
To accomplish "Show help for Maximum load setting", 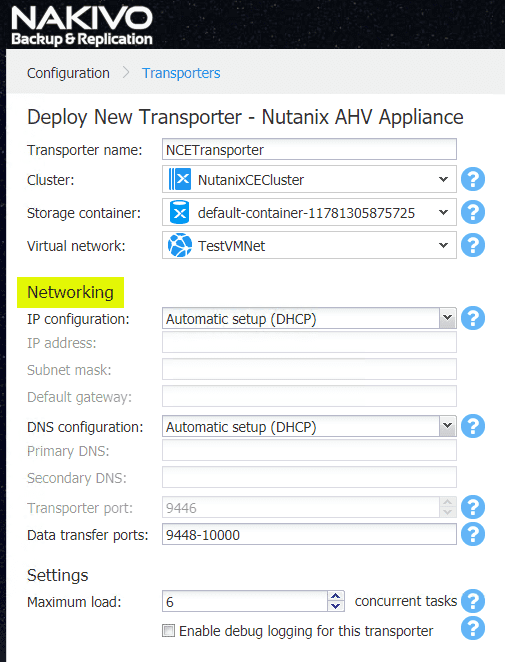I will tap(472, 601).
